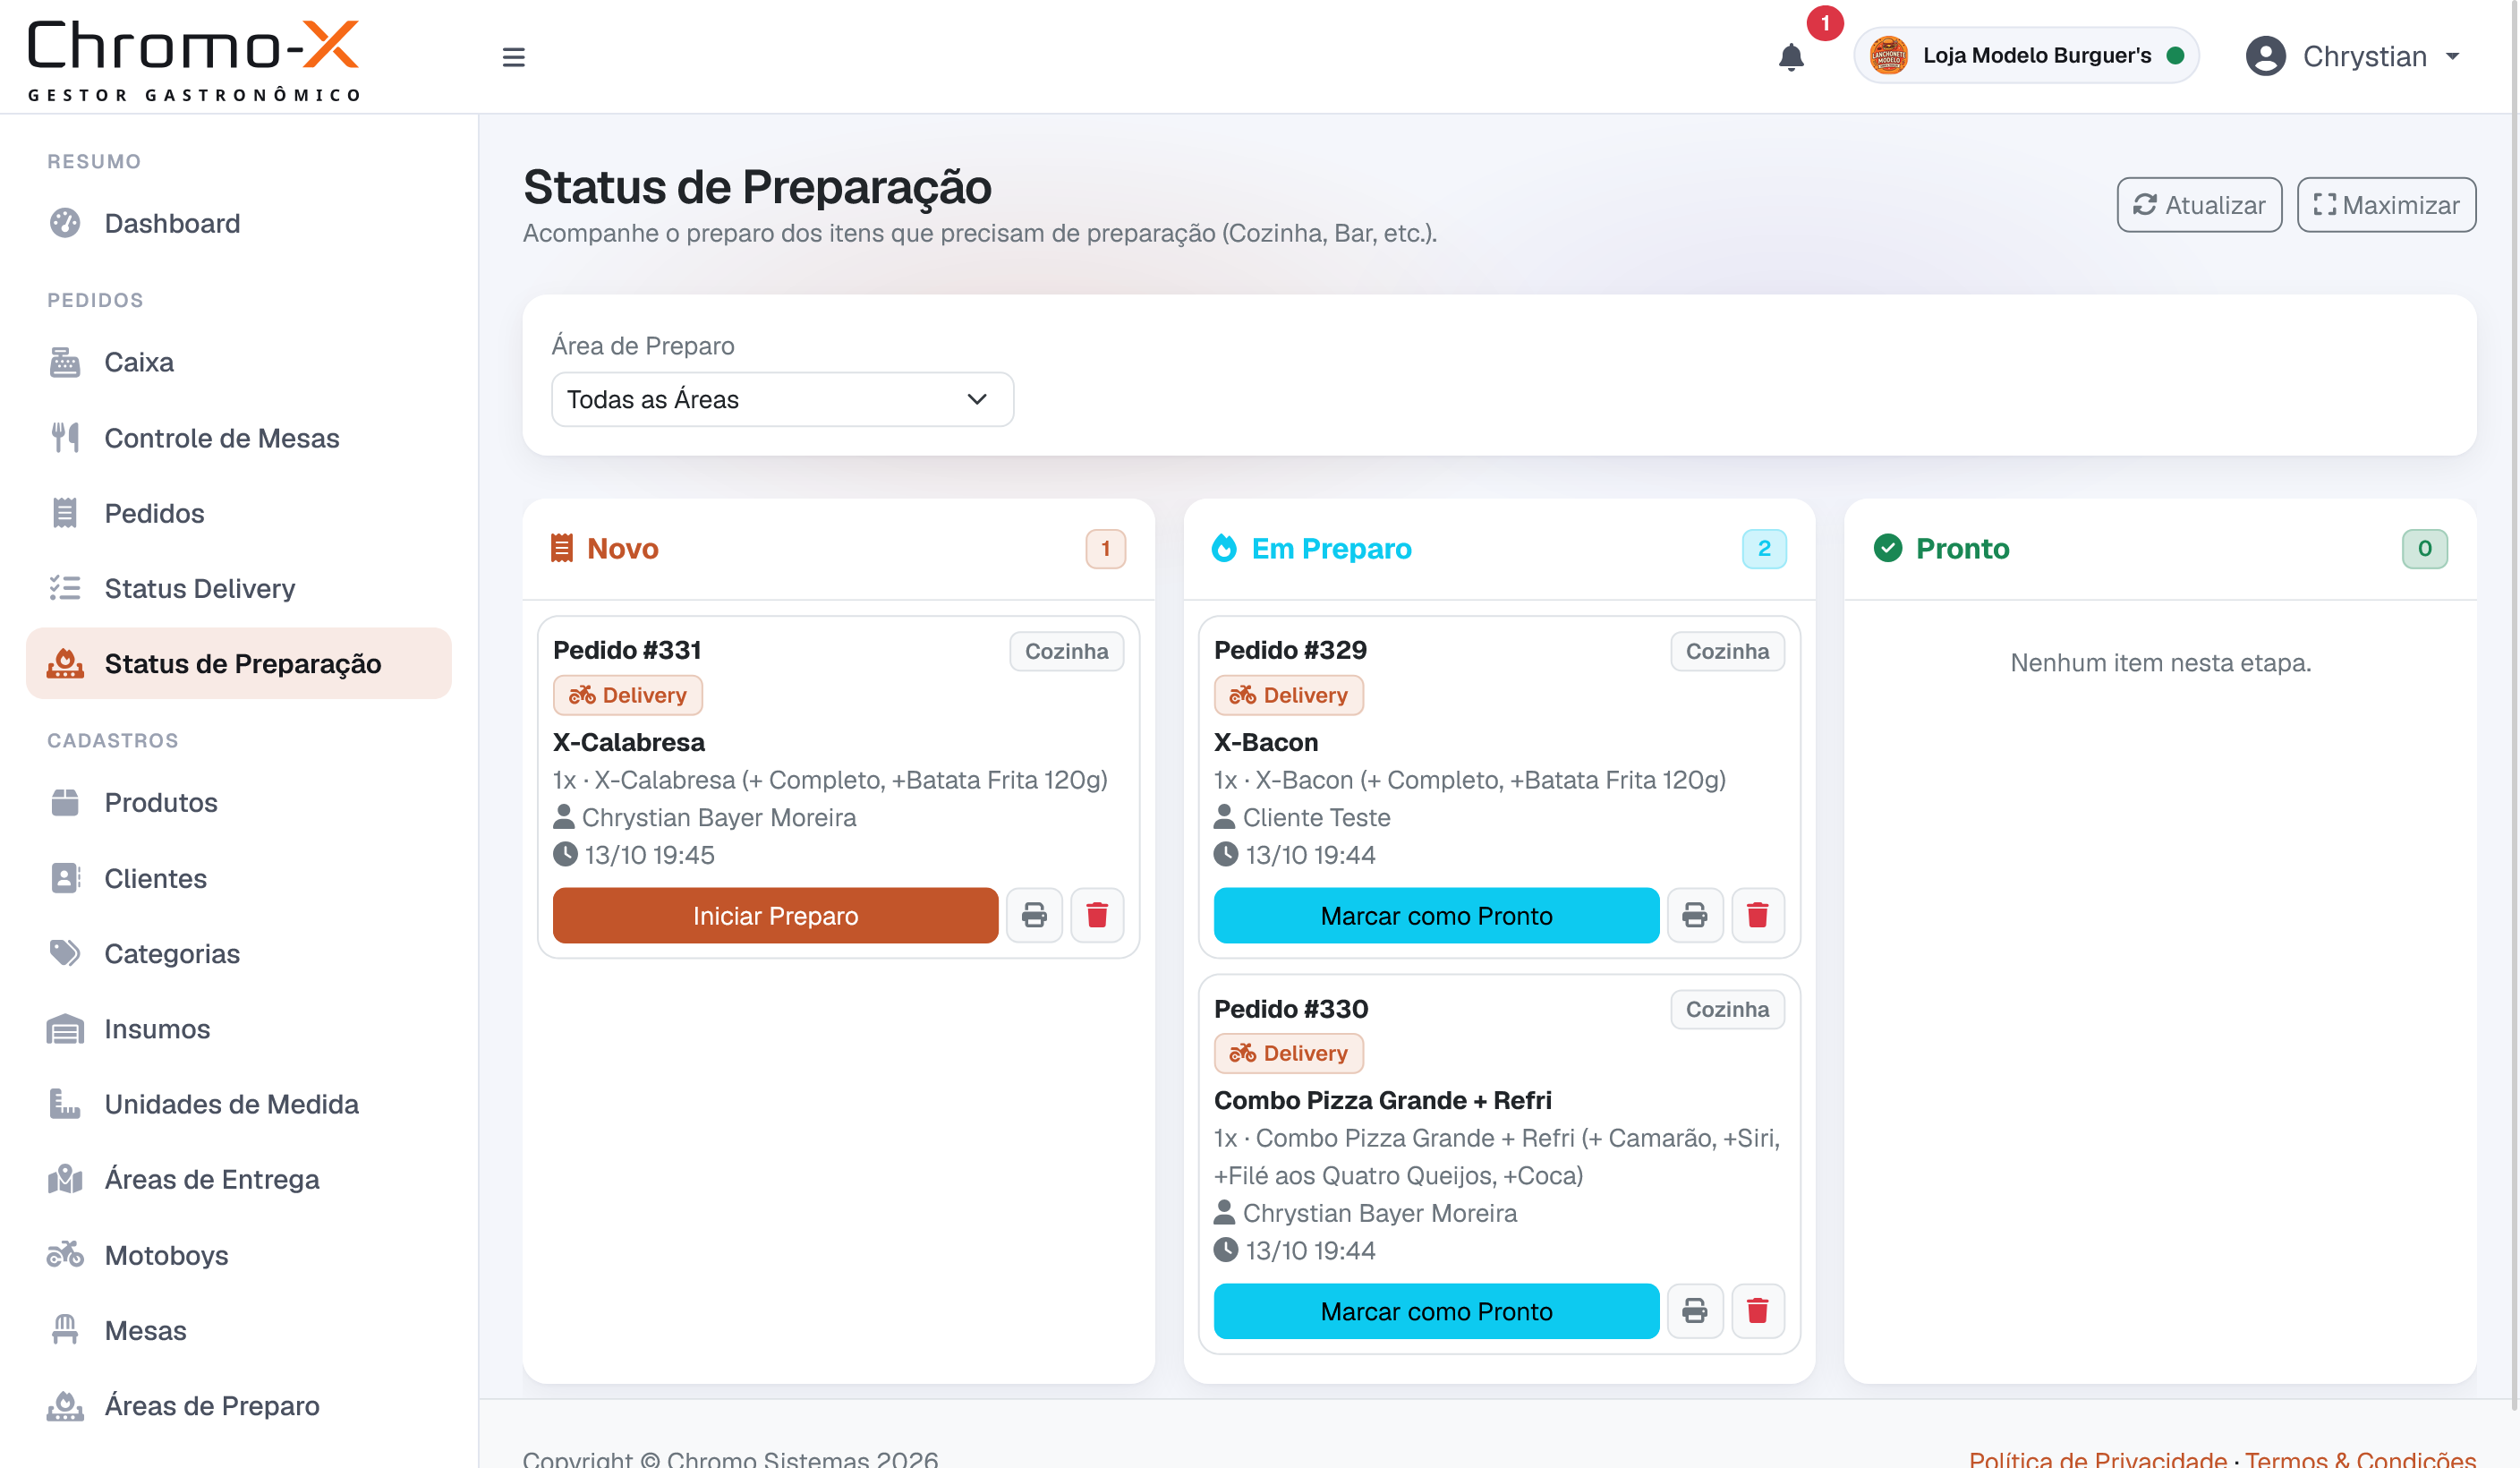Print Pedido #329 ticket
This screenshot has width=2520, height=1468.
point(1695,915)
